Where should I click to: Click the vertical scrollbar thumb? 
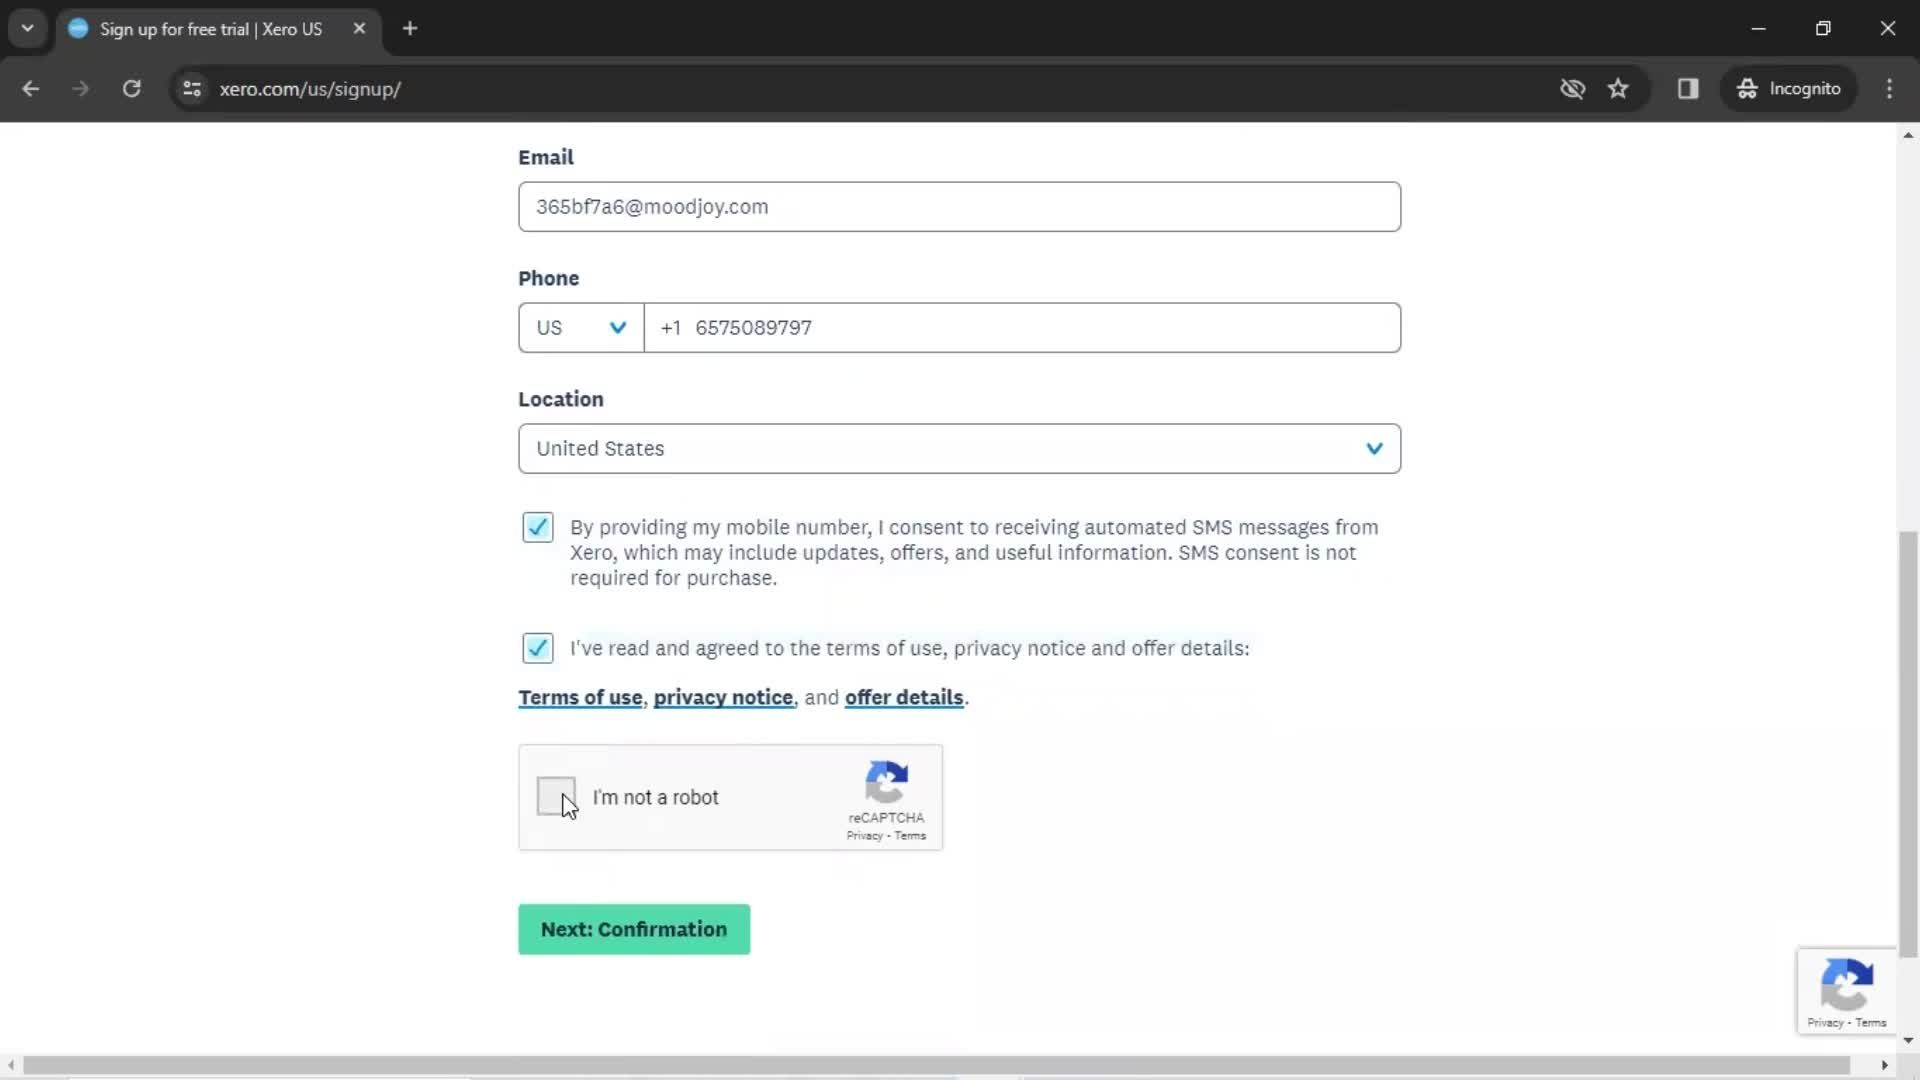[1908, 745]
